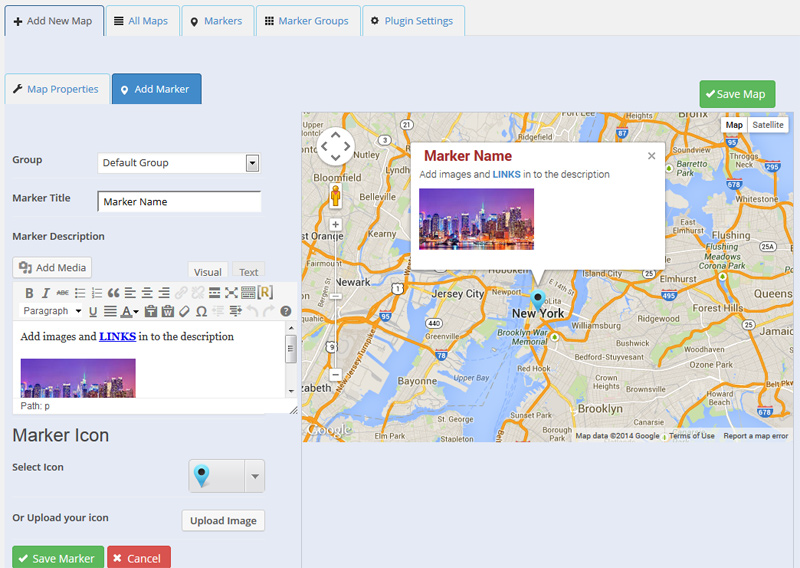This screenshot has width=800, height=568.
Task: Insert a special character (Omega)
Action: (201, 311)
